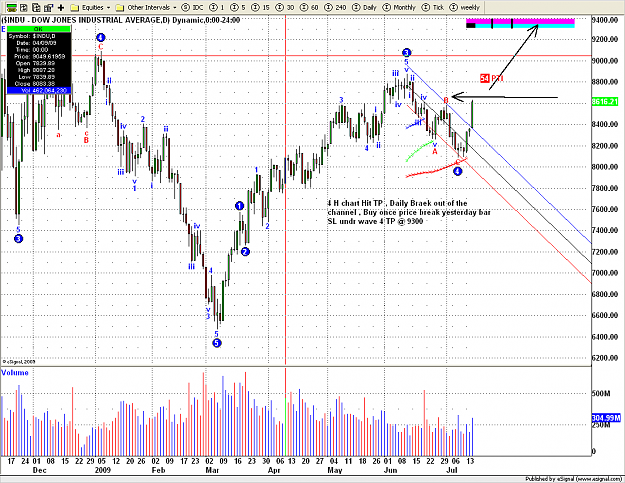Switch to the 30-minute interval

[286, 7]
